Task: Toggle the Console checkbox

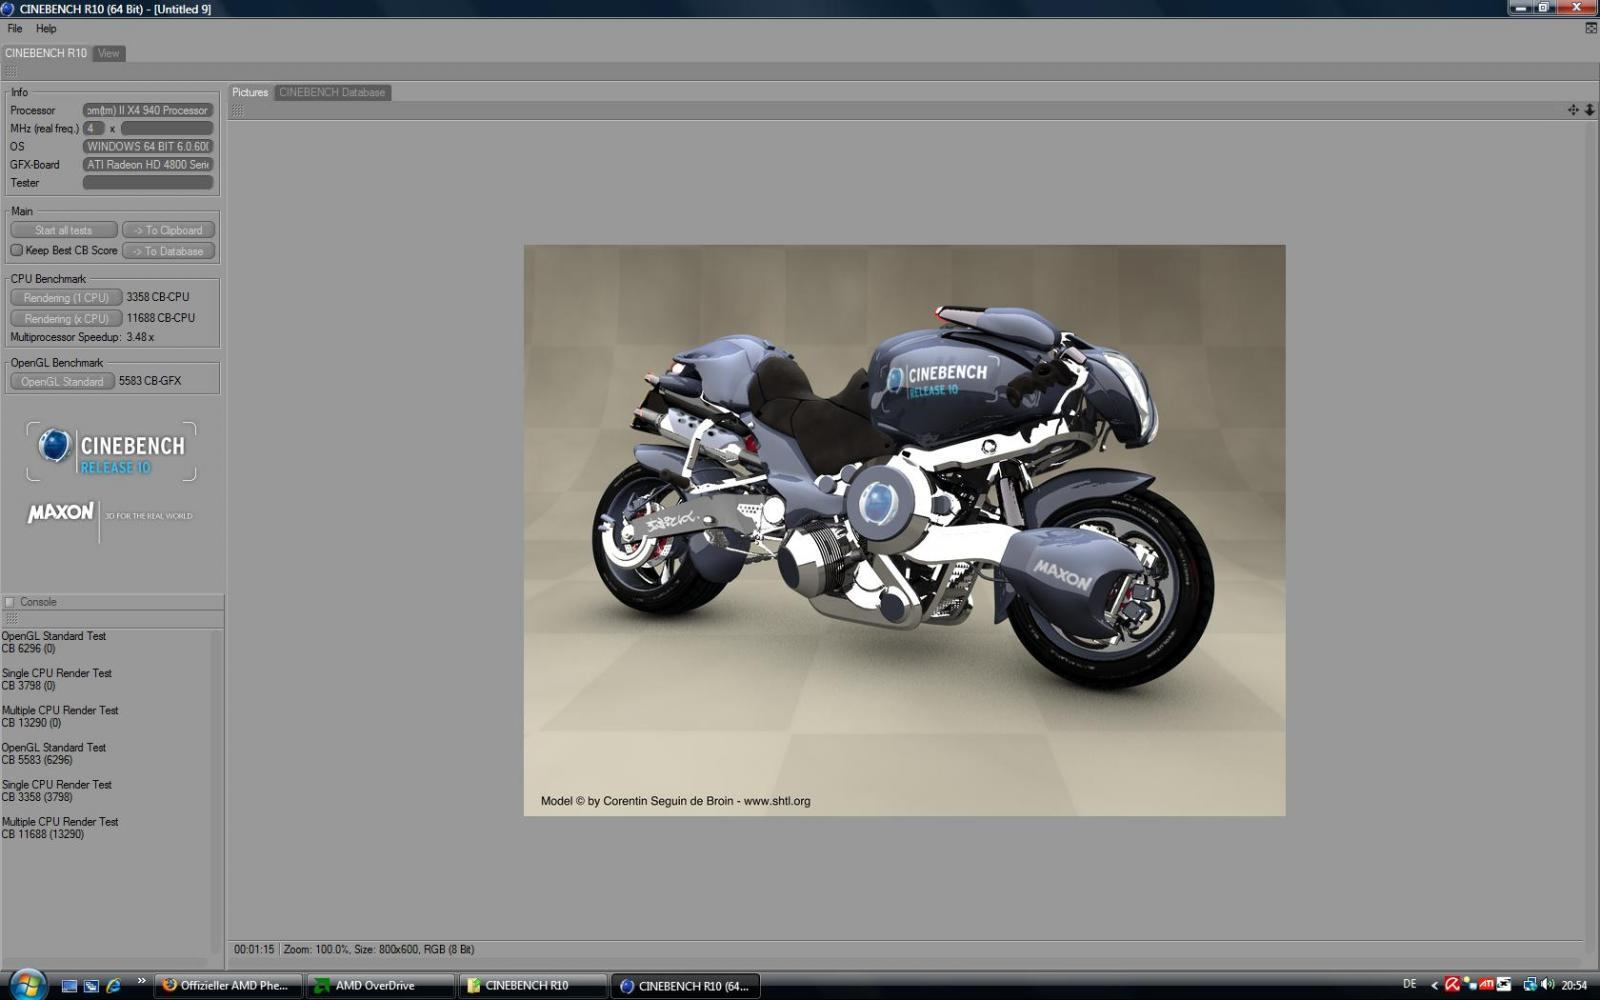Action: click(x=10, y=602)
